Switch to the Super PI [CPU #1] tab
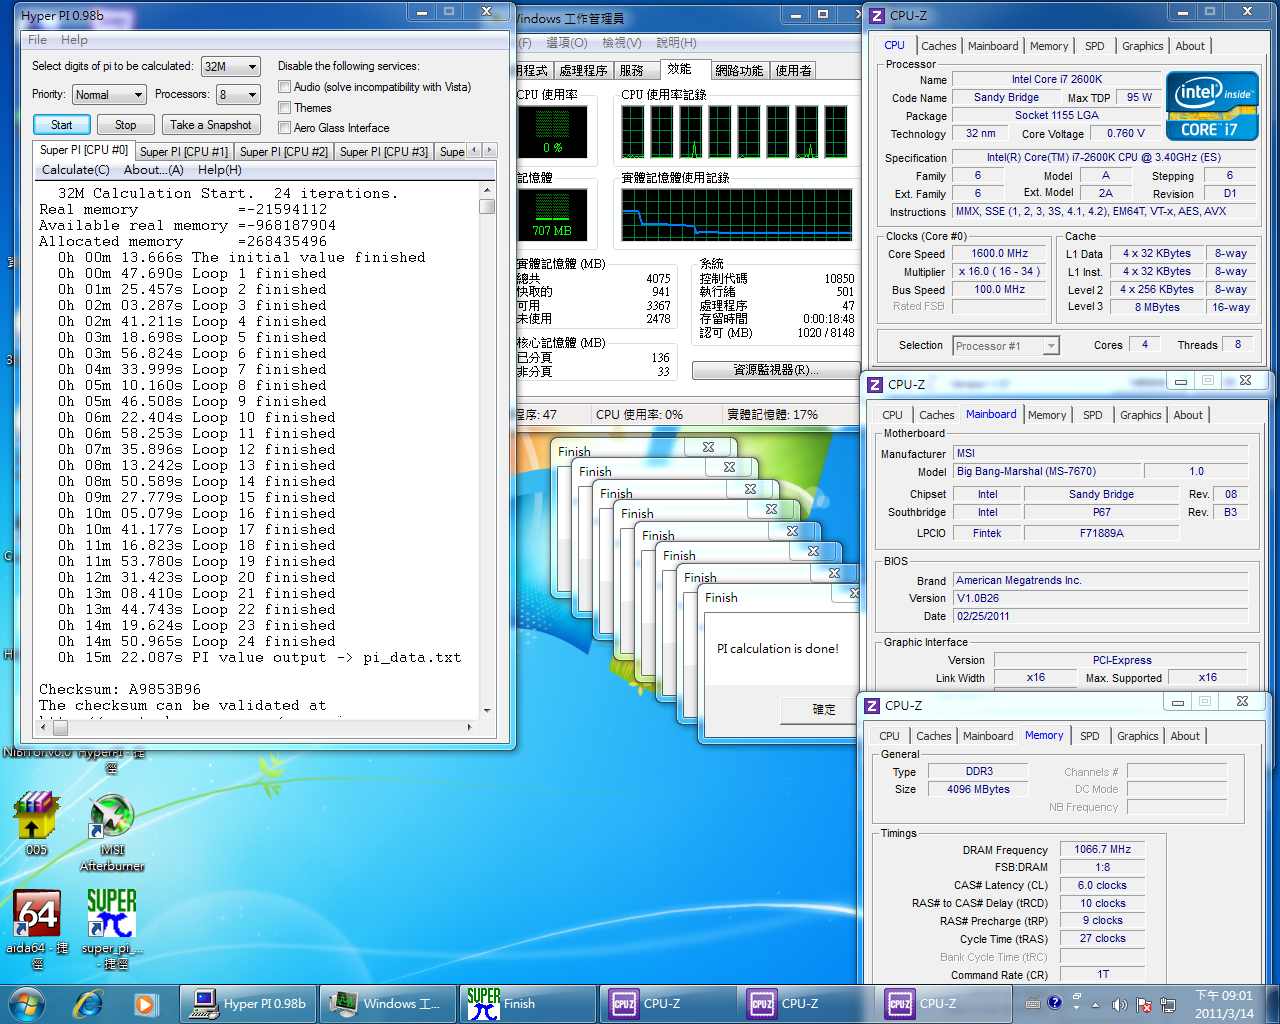Image resolution: width=1280 pixels, height=1024 pixels. click(184, 152)
